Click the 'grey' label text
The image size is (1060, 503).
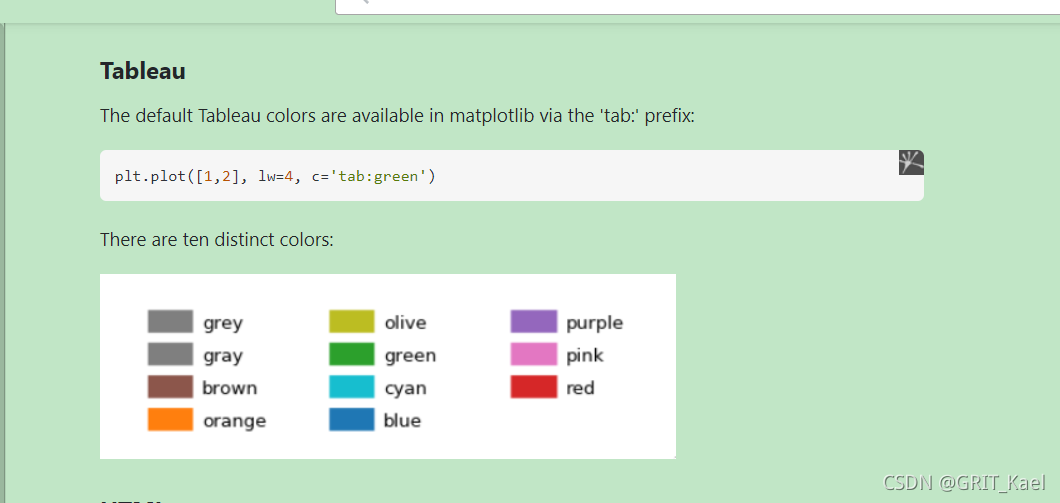click(222, 323)
